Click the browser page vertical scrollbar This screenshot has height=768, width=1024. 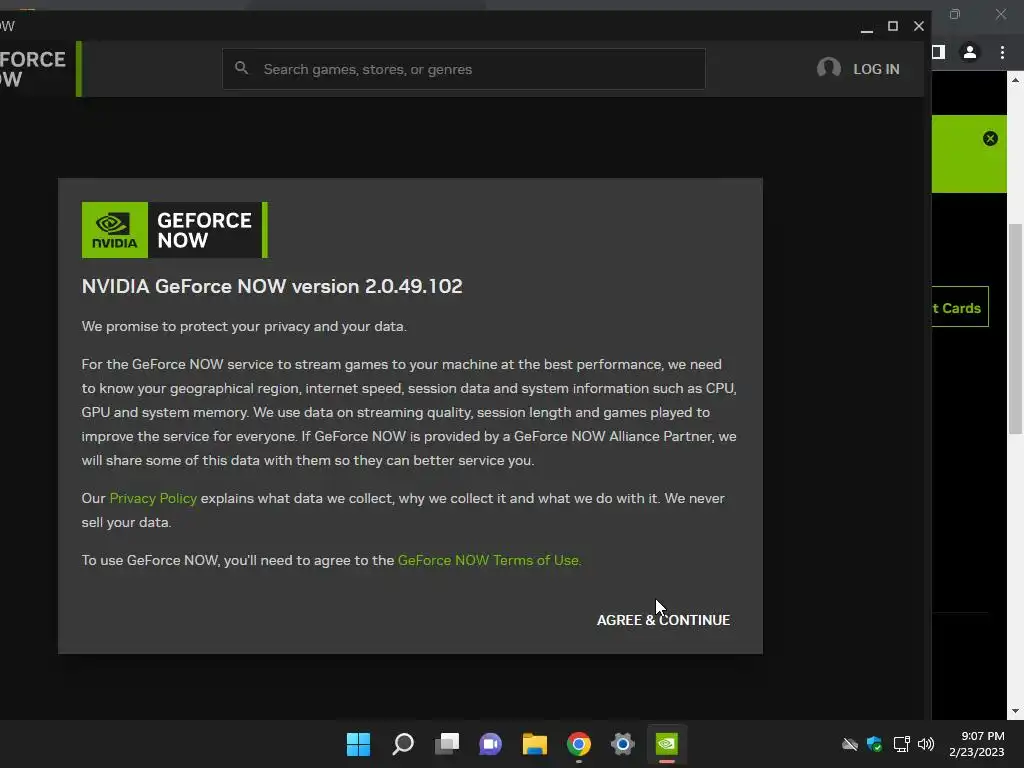pyautogui.click(x=1015, y=328)
